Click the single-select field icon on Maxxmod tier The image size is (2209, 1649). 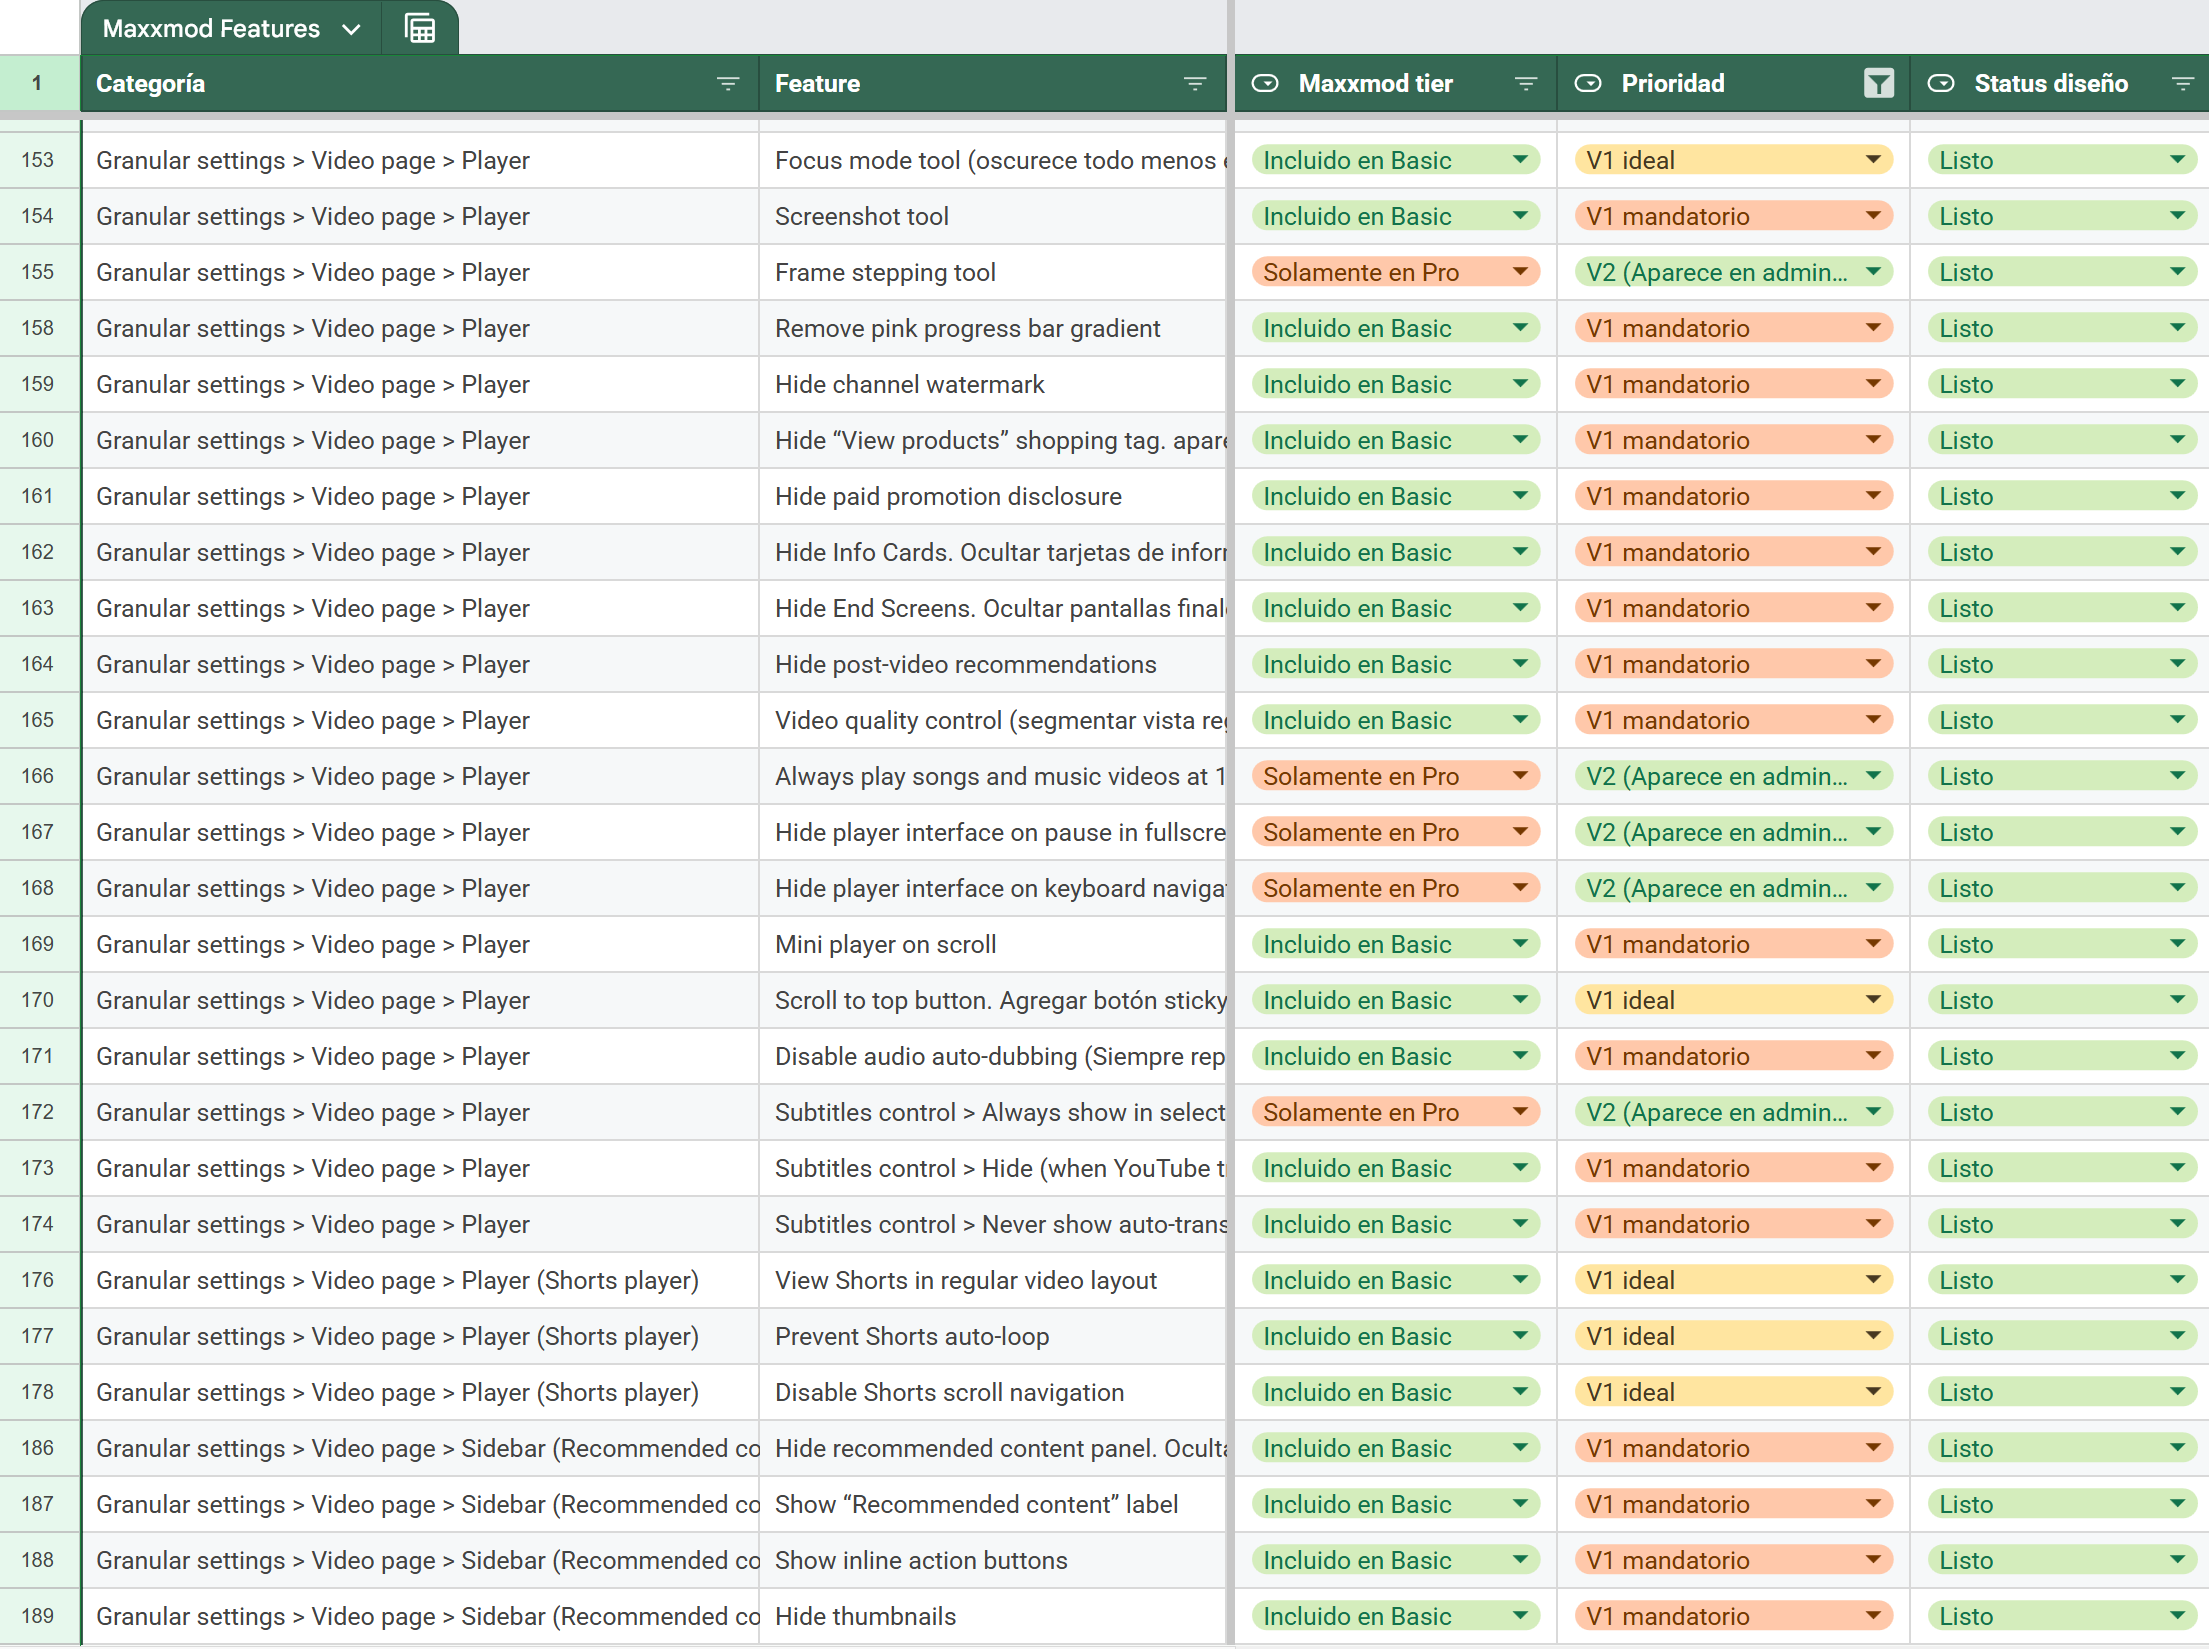tap(1265, 83)
